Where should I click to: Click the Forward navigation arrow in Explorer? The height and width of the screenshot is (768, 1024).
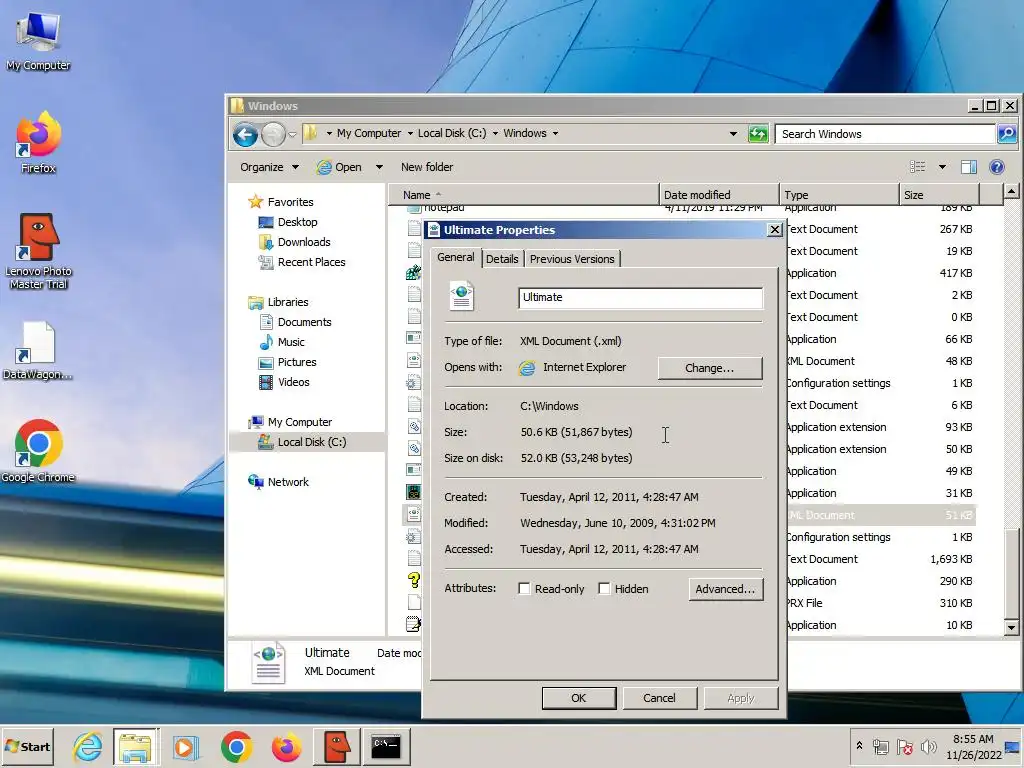273,135
